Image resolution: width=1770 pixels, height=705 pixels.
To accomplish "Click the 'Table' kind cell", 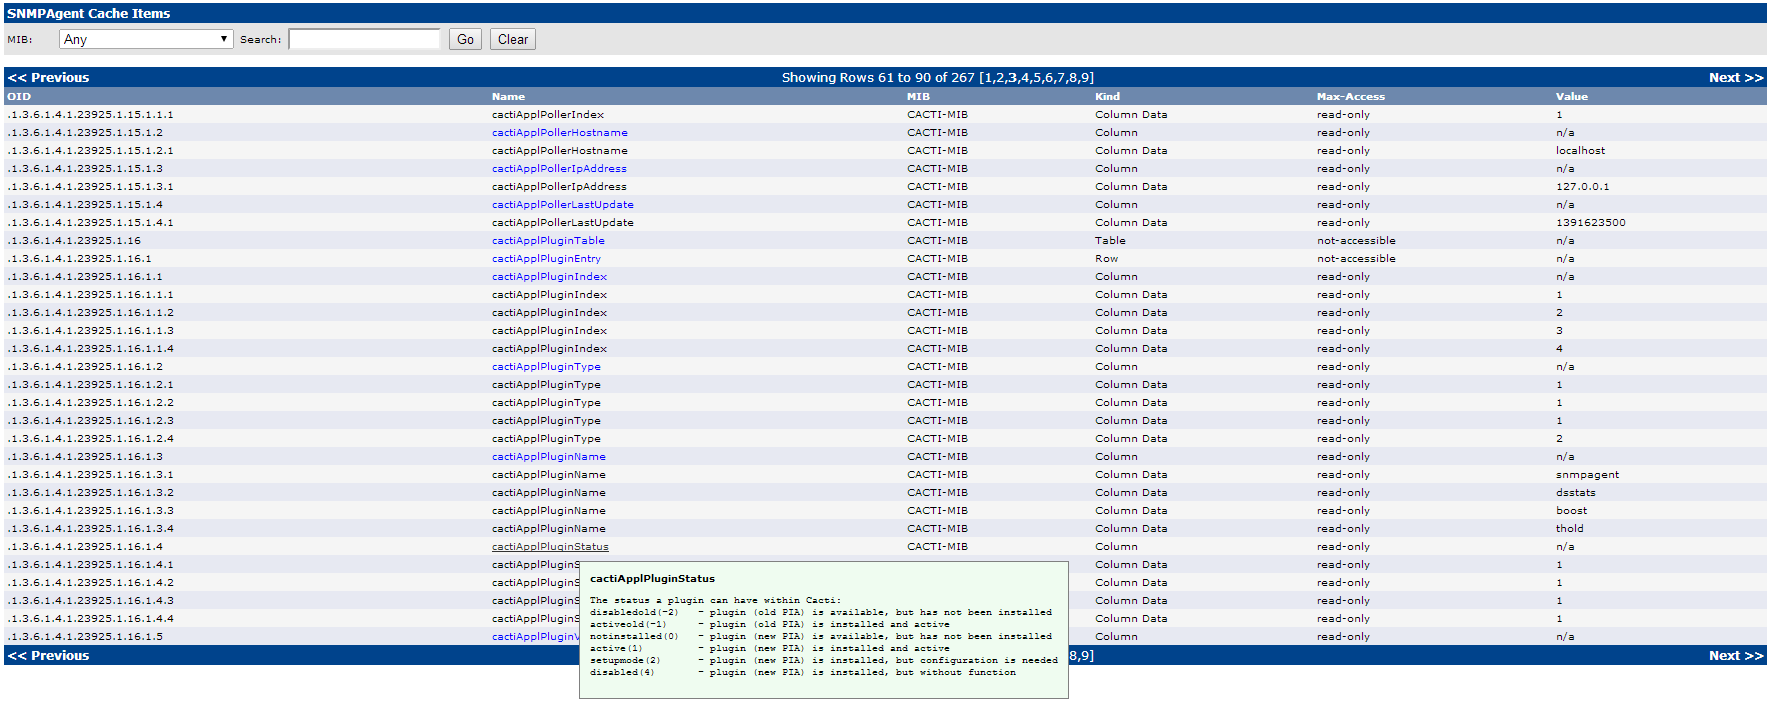I will 1110,241.
